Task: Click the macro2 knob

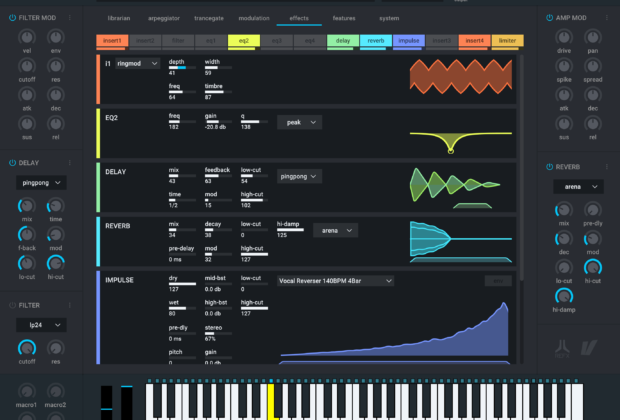Action: pyautogui.click(x=56, y=392)
